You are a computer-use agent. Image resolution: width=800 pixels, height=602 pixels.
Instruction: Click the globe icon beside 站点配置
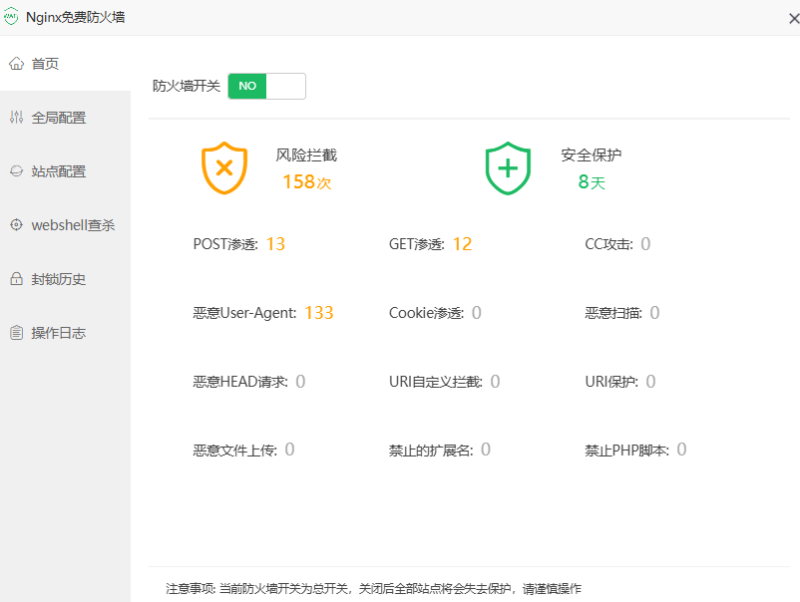(16, 171)
